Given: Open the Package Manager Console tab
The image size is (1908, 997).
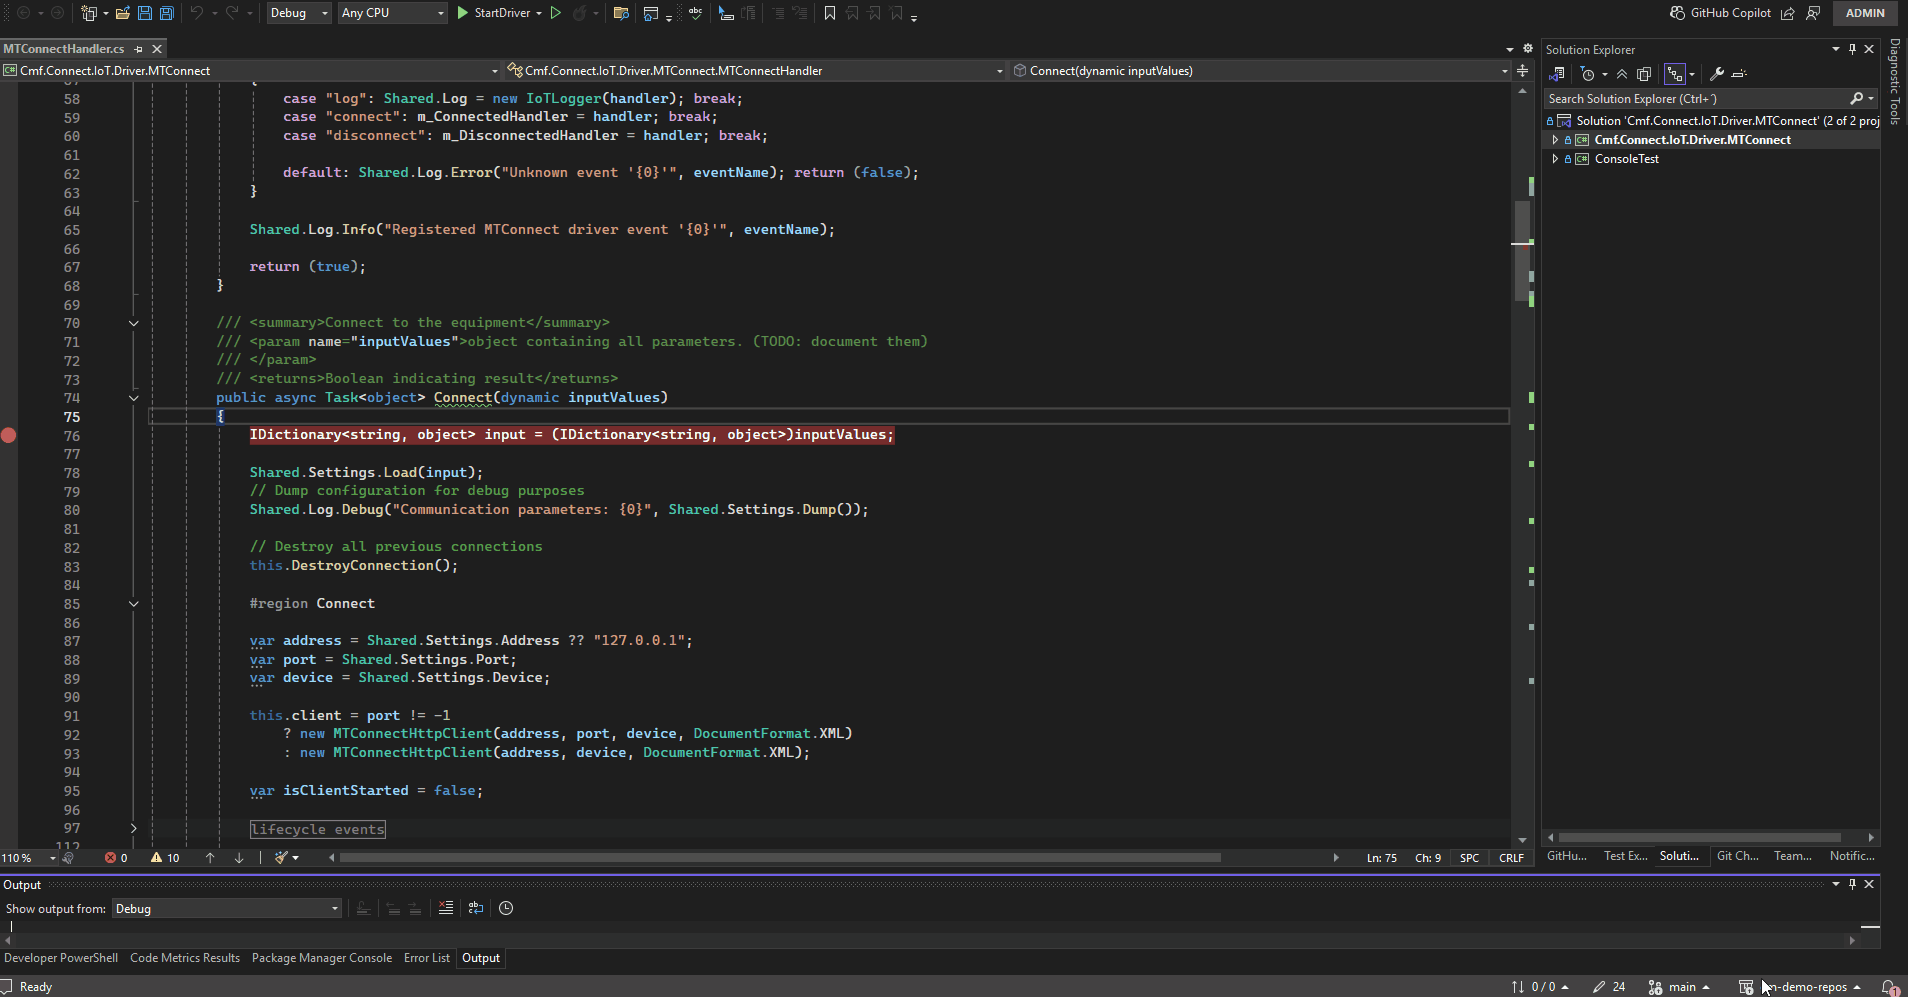Looking at the screenshot, I should pyautogui.click(x=322, y=958).
